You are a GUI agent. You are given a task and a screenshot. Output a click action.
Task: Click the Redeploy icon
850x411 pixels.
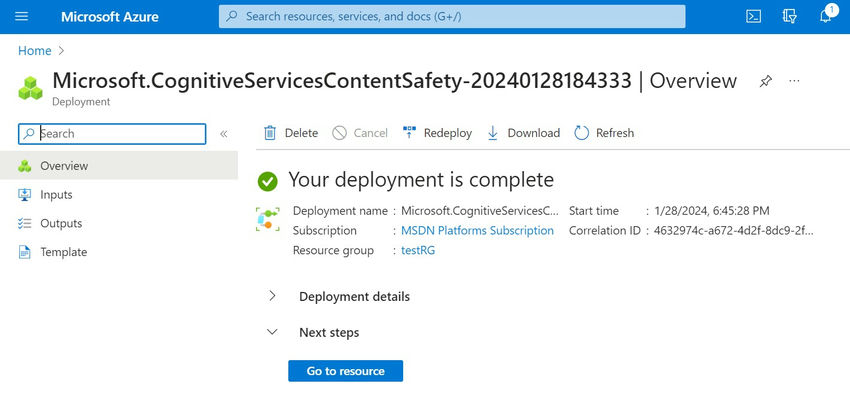point(409,132)
